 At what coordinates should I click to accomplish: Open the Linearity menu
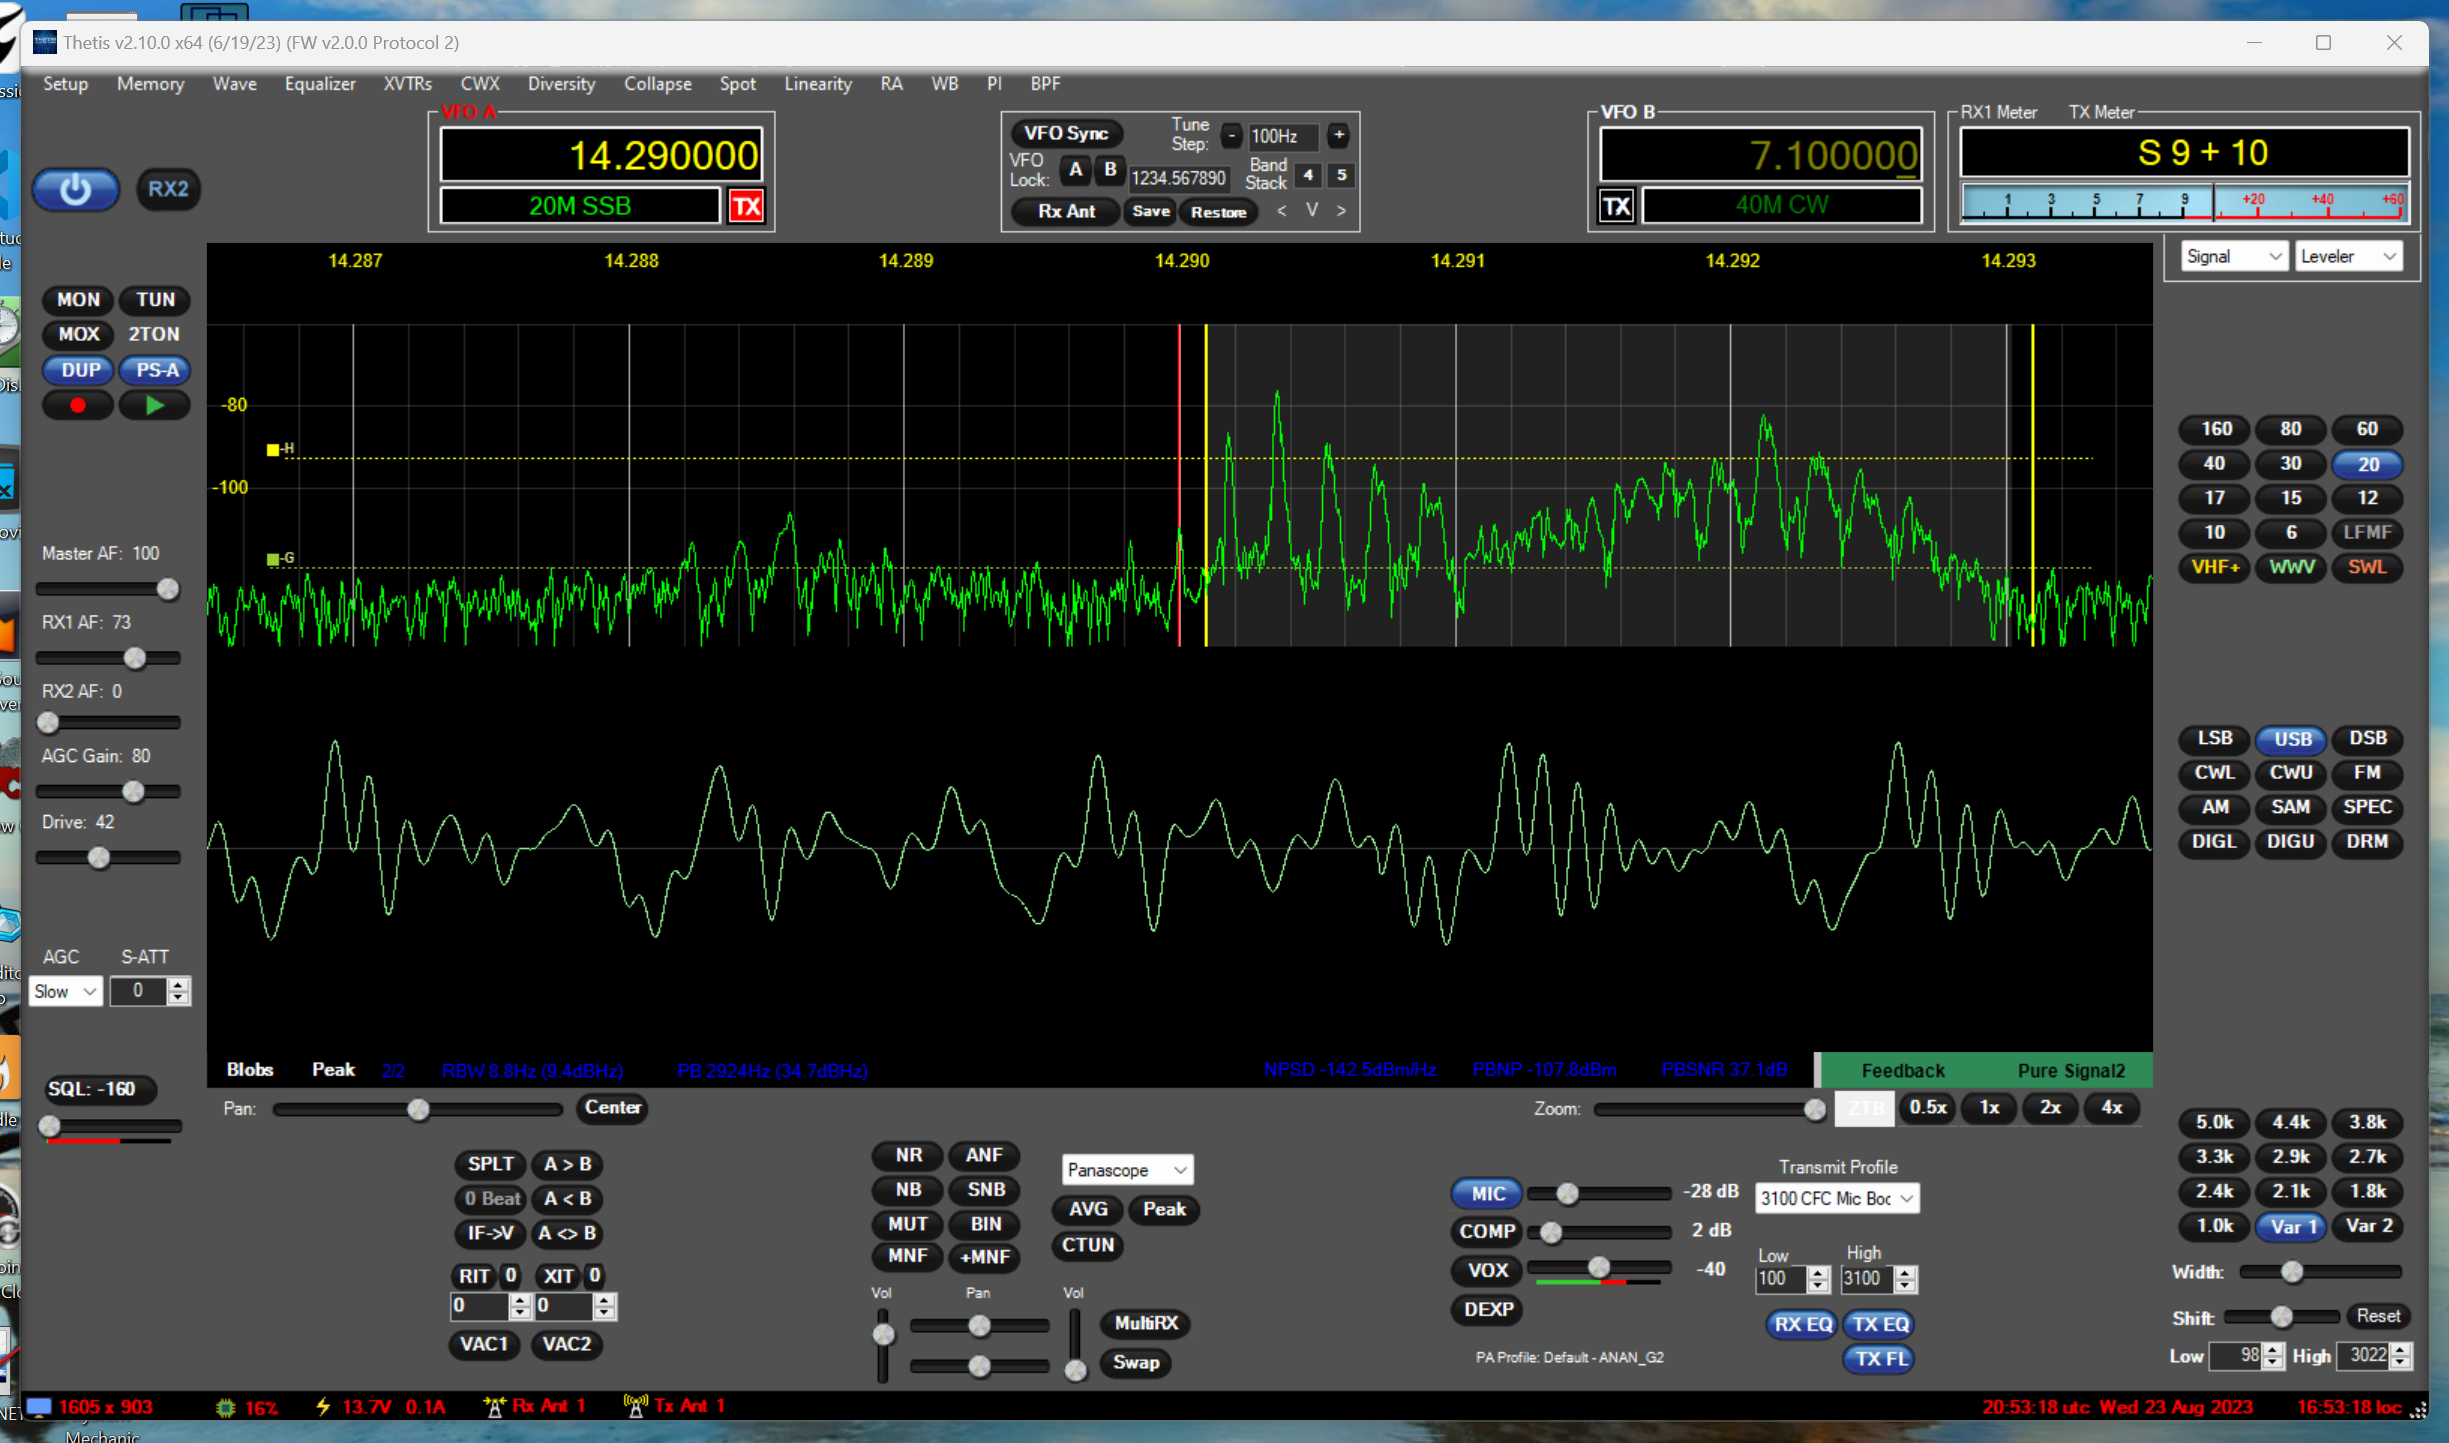[x=818, y=84]
